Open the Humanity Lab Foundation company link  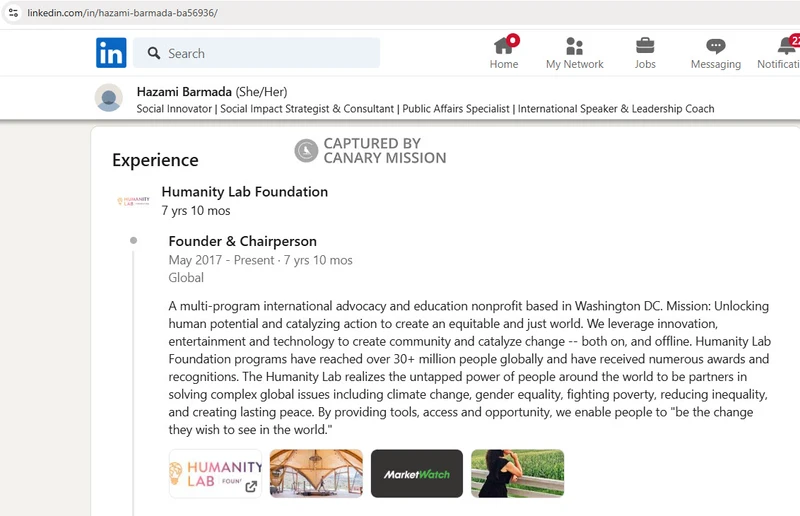tap(245, 192)
